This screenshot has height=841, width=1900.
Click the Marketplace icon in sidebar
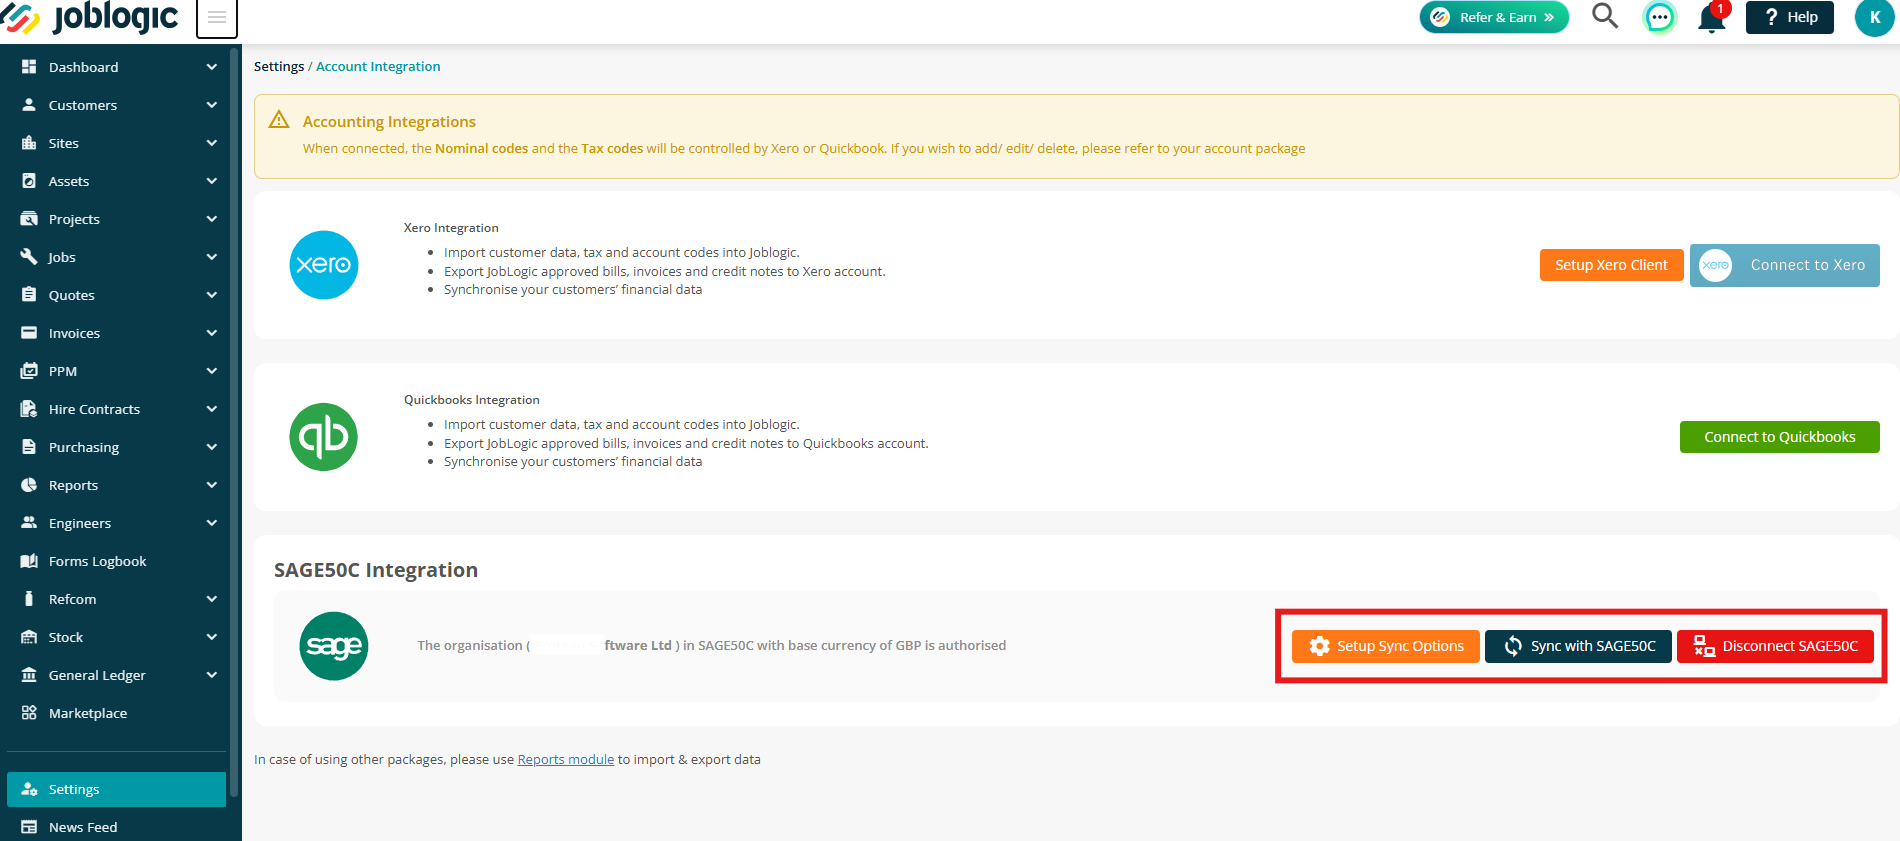29,712
